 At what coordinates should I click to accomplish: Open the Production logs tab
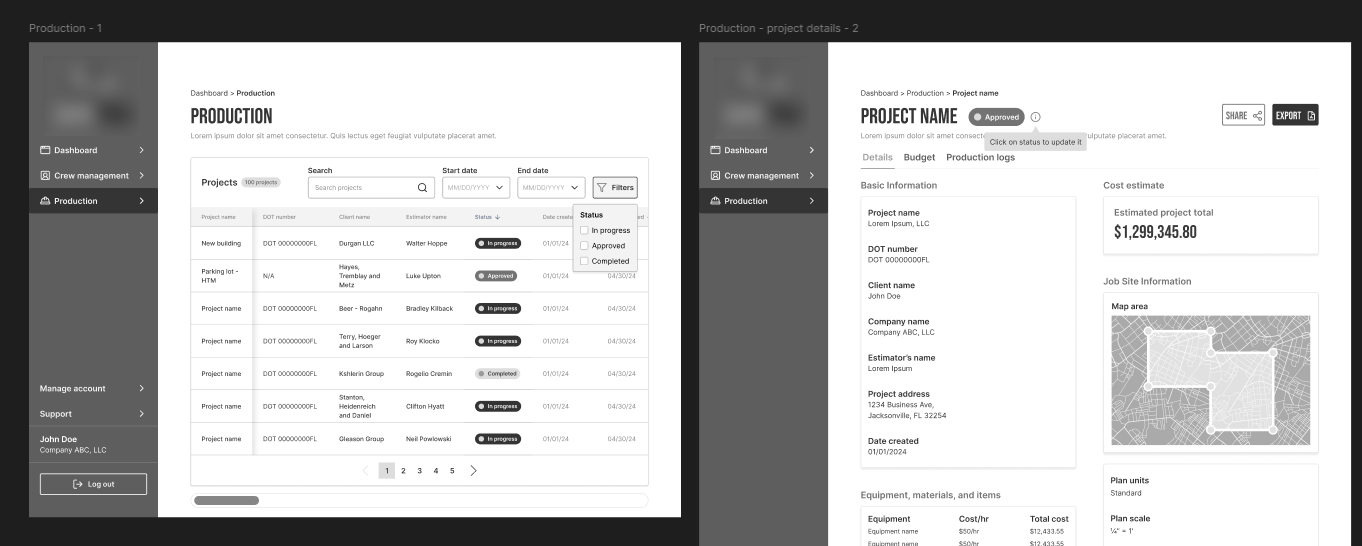pyautogui.click(x=980, y=157)
